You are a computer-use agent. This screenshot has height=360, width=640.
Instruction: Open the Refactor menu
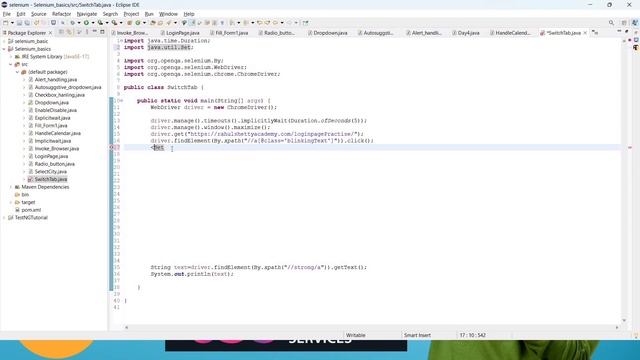point(62,14)
